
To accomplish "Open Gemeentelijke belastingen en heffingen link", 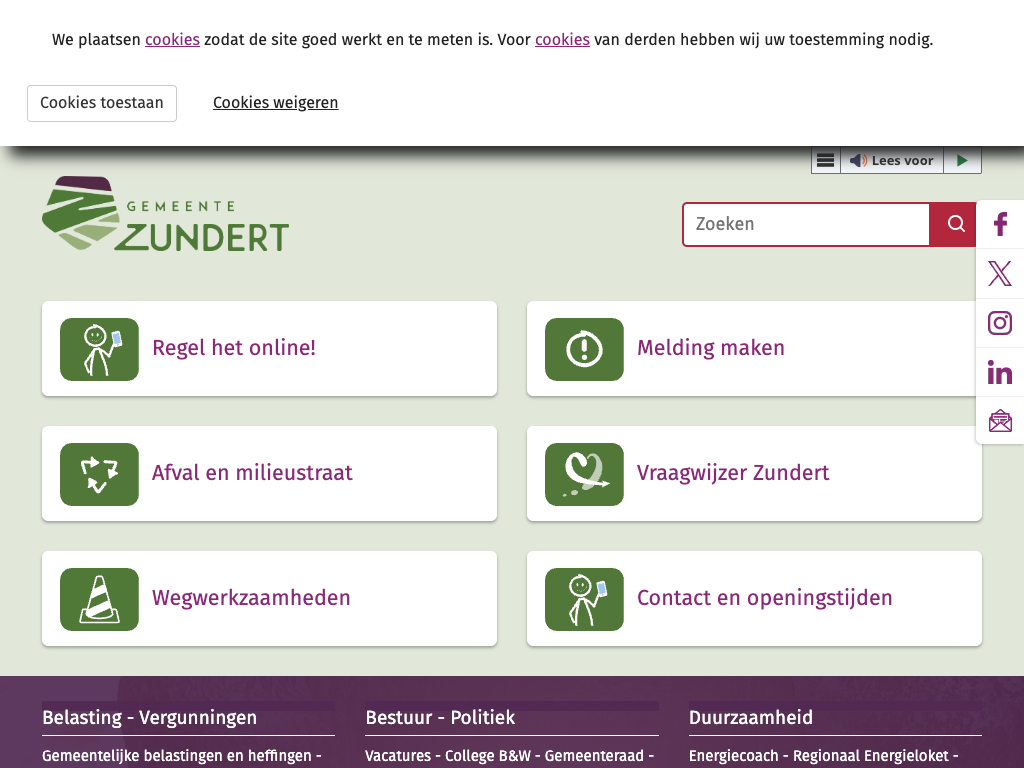I will [177, 756].
